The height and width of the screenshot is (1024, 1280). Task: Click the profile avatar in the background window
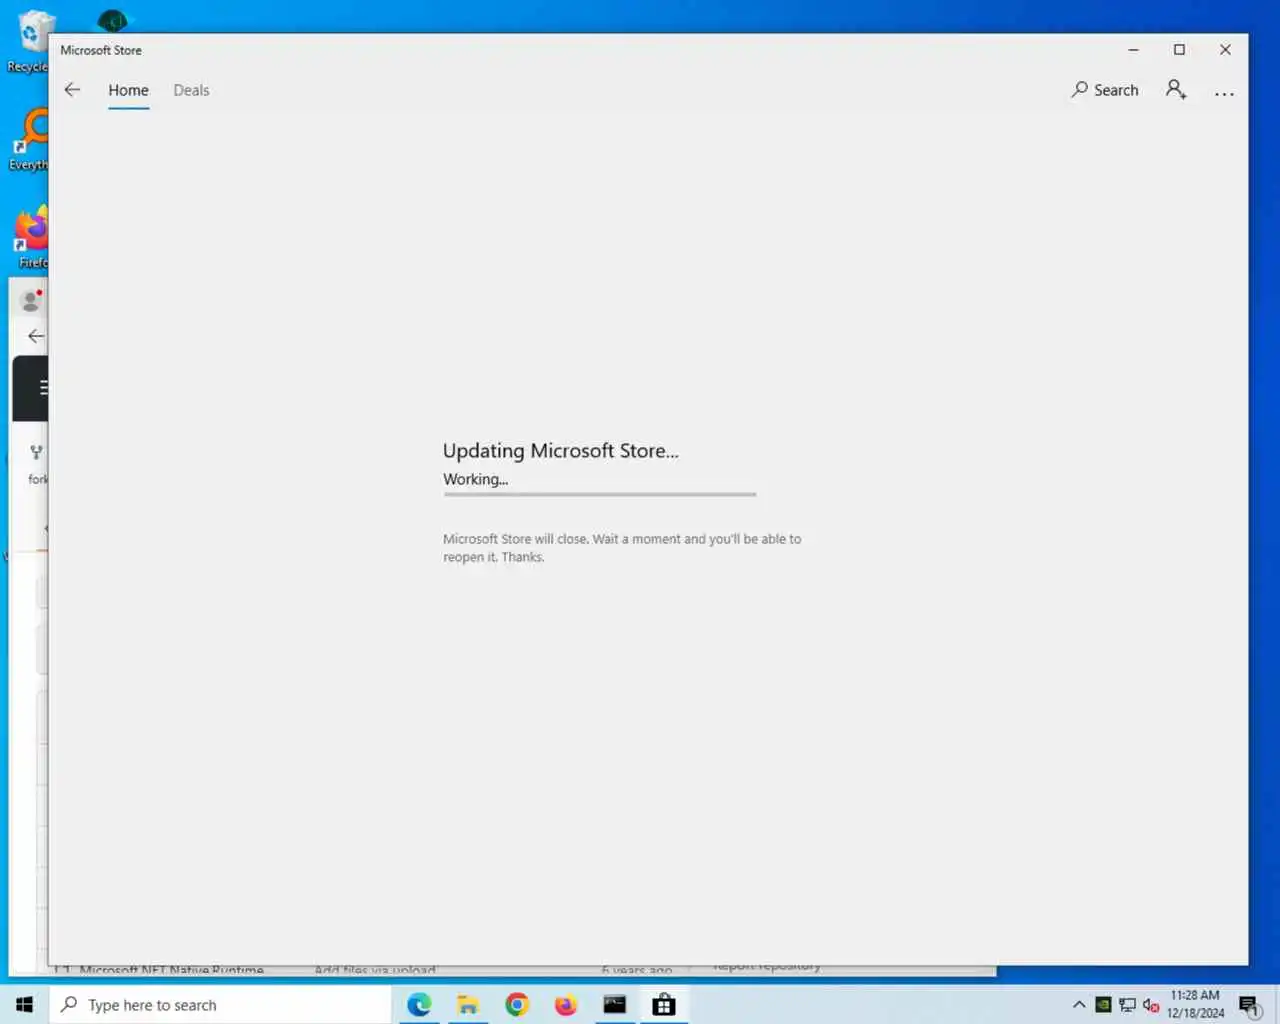[31, 300]
